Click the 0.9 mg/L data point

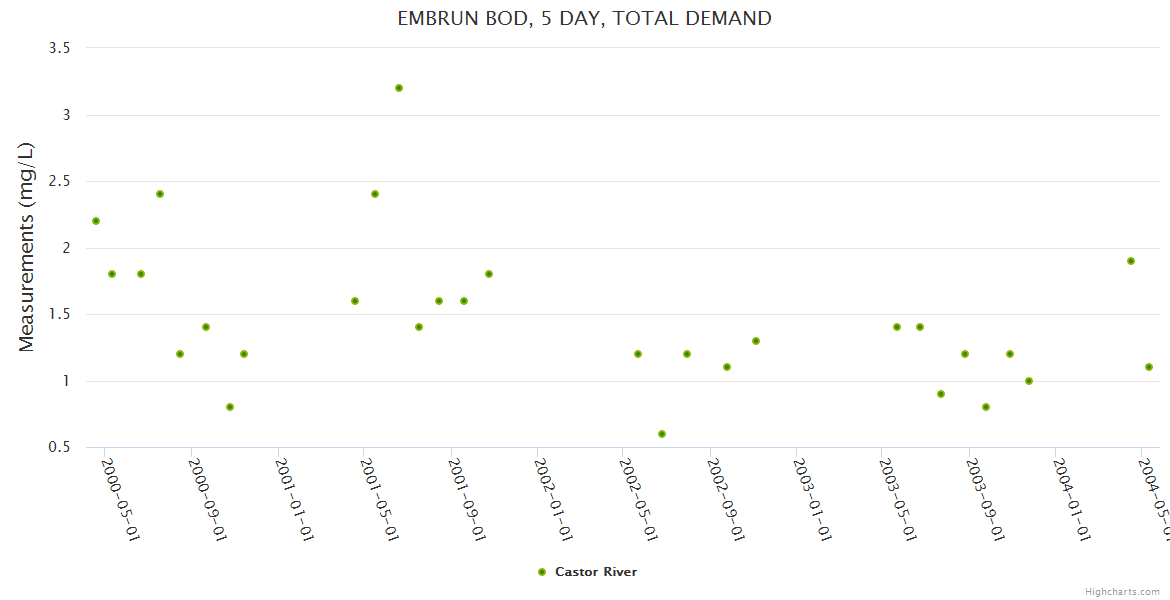click(941, 394)
